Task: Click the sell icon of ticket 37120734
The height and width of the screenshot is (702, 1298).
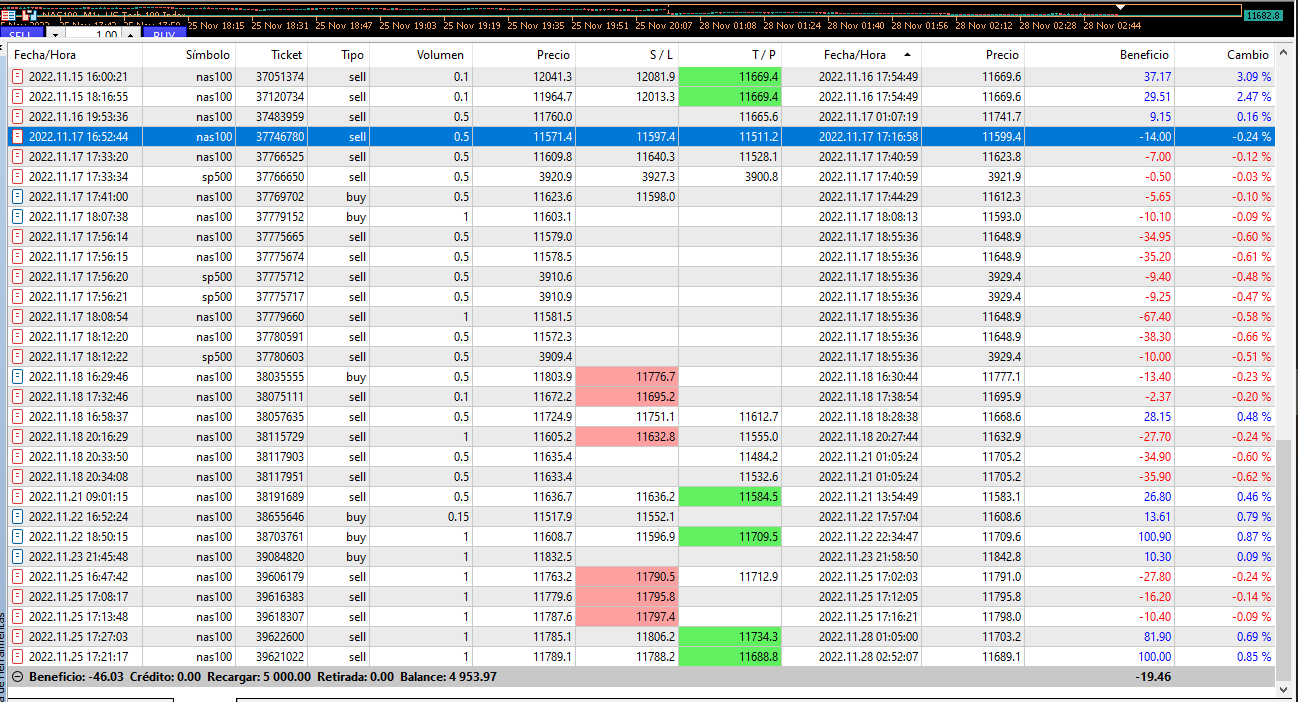Action: click(x=17, y=96)
